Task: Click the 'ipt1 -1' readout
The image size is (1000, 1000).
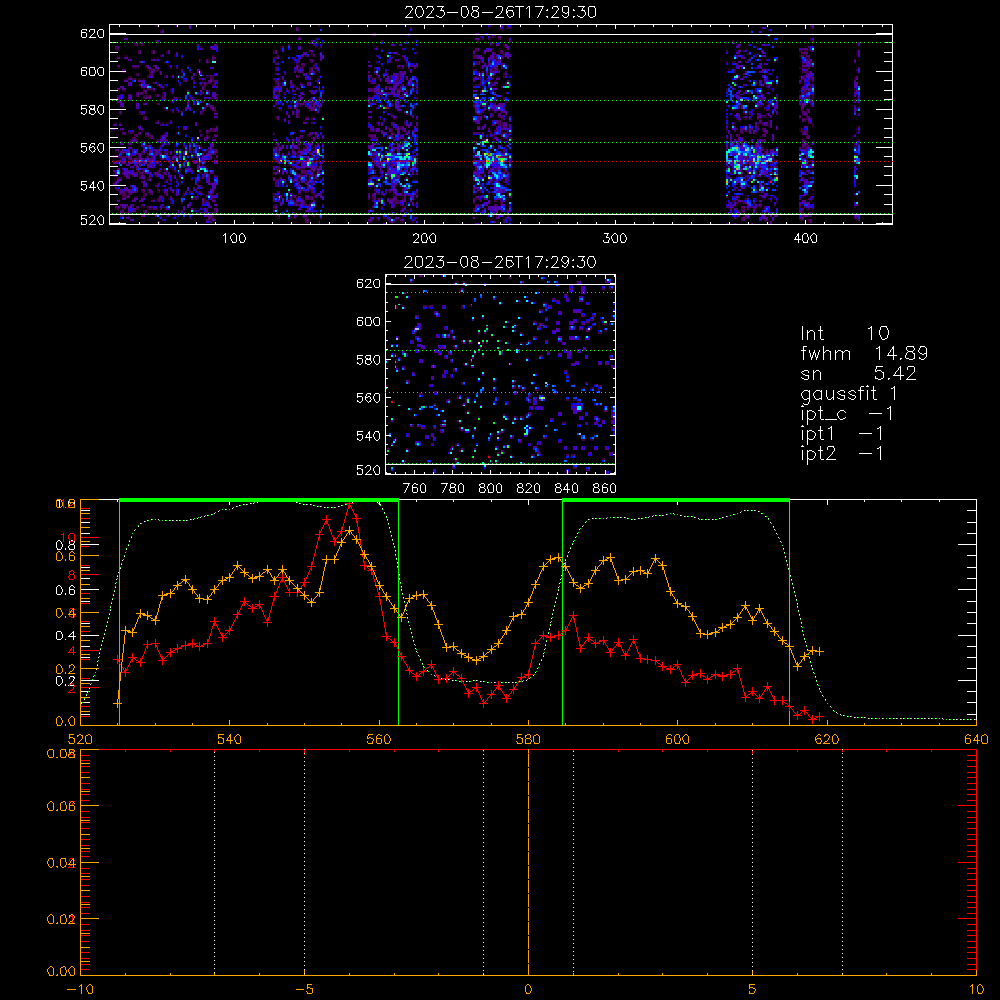Action: tap(842, 434)
